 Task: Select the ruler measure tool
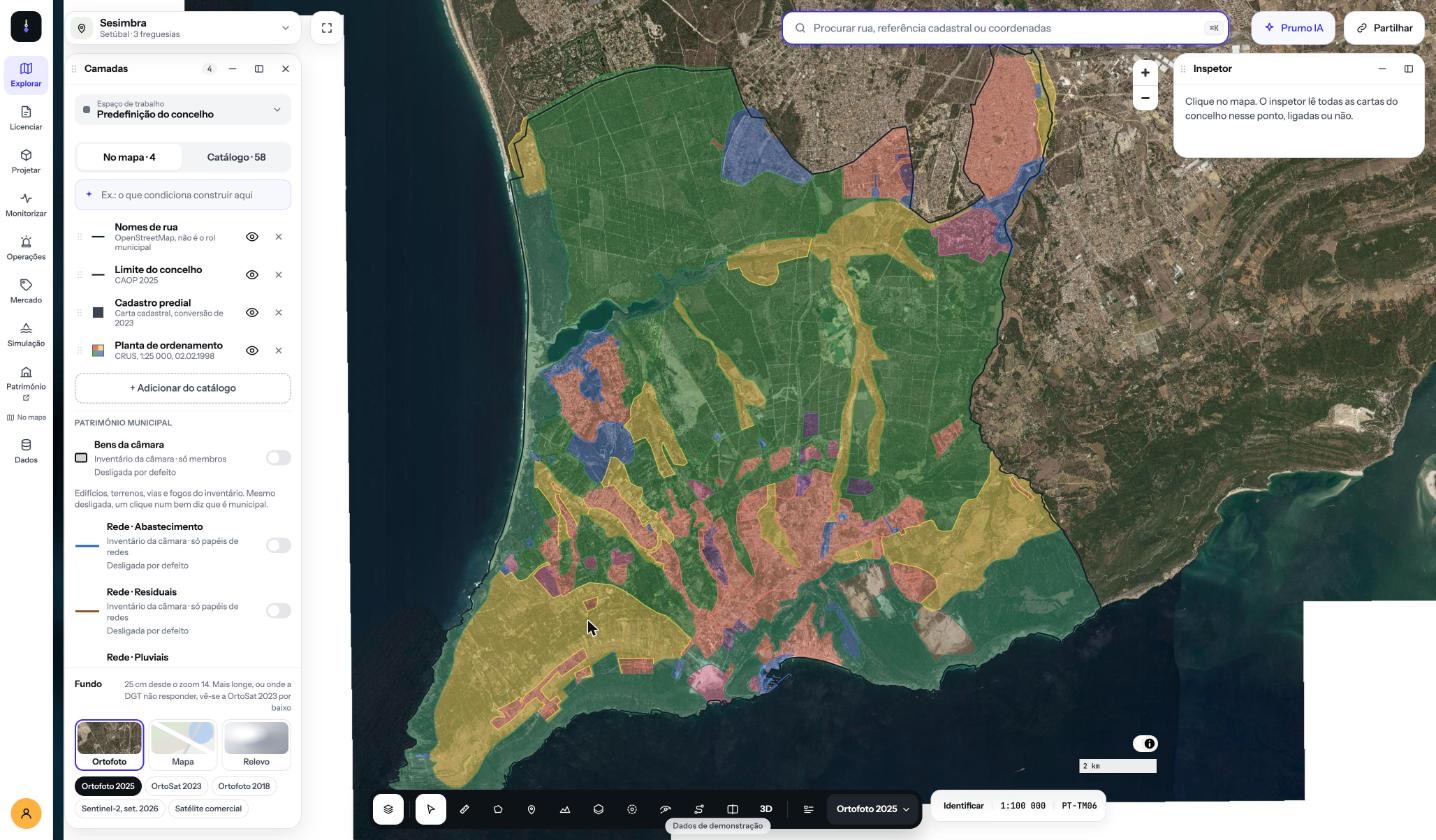tap(464, 809)
